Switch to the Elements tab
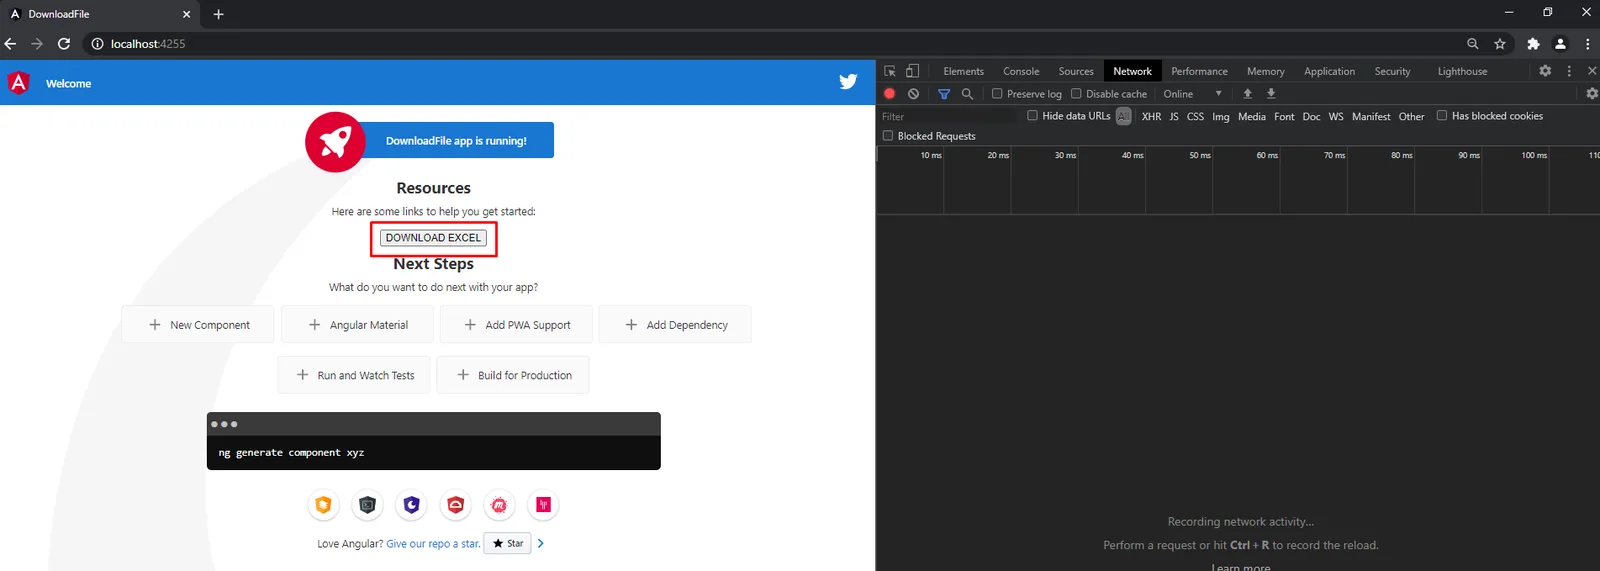 pyautogui.click(x=963, y=71)
